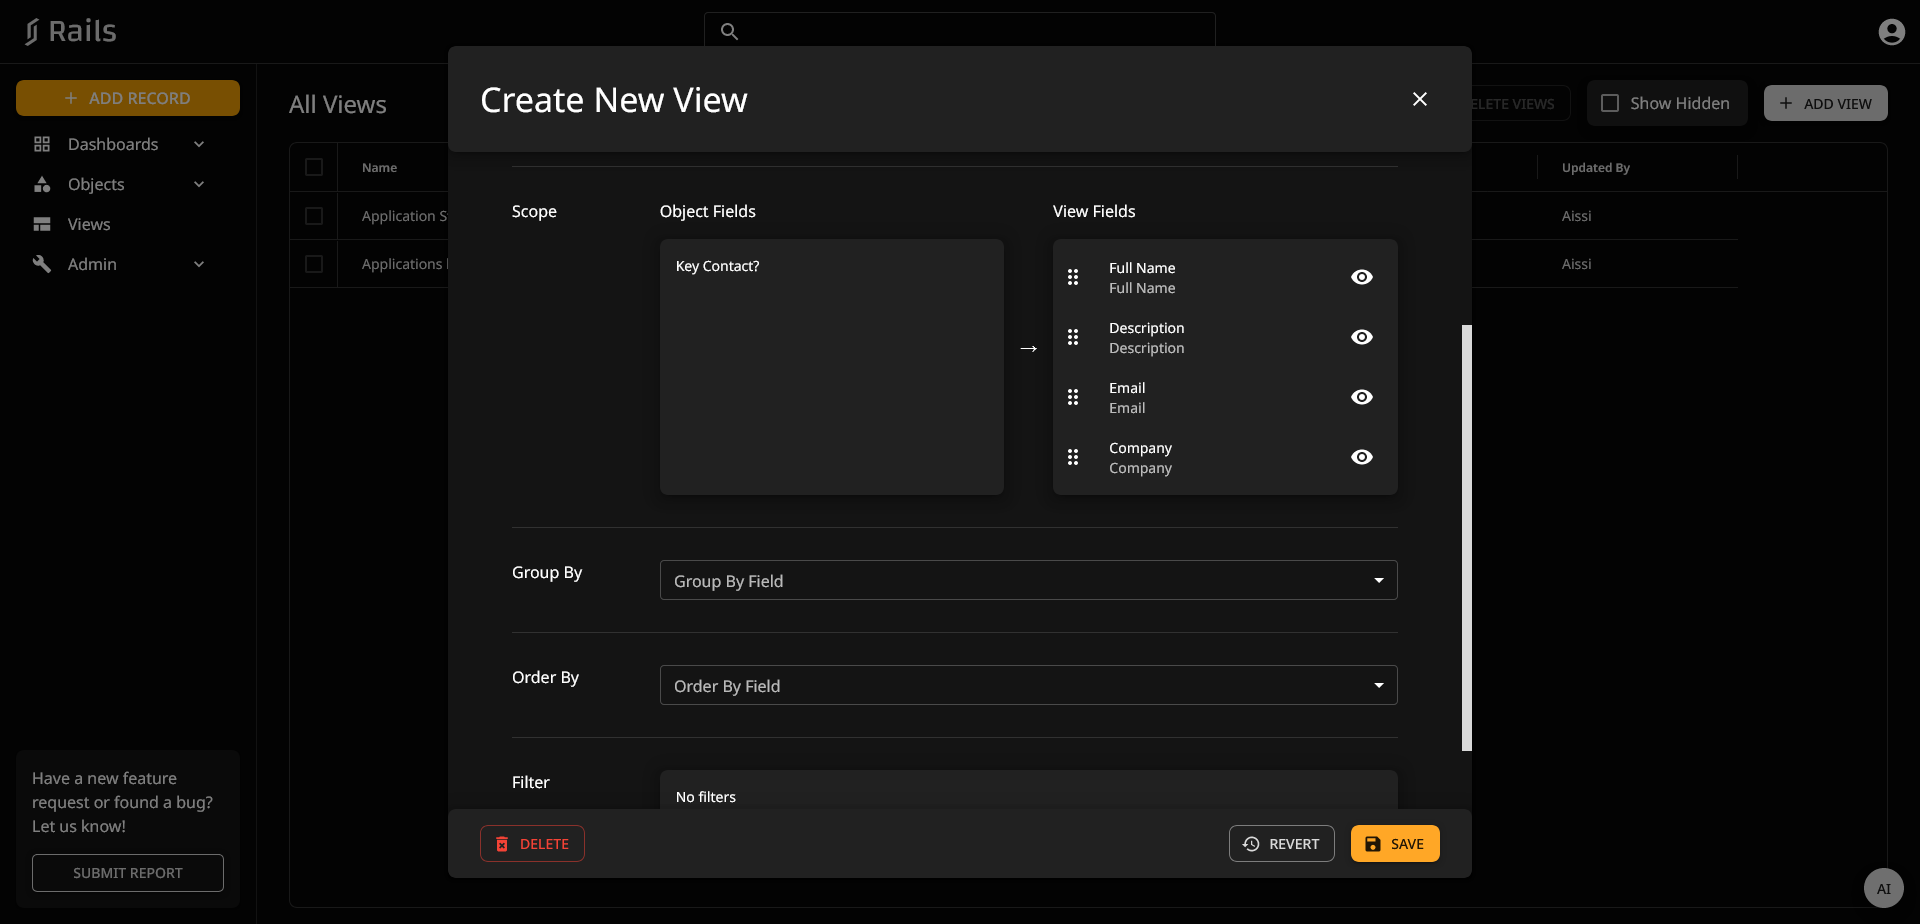Open the AI assistant bubble
1920x924 pixels.
click(x=1883, y=888)
